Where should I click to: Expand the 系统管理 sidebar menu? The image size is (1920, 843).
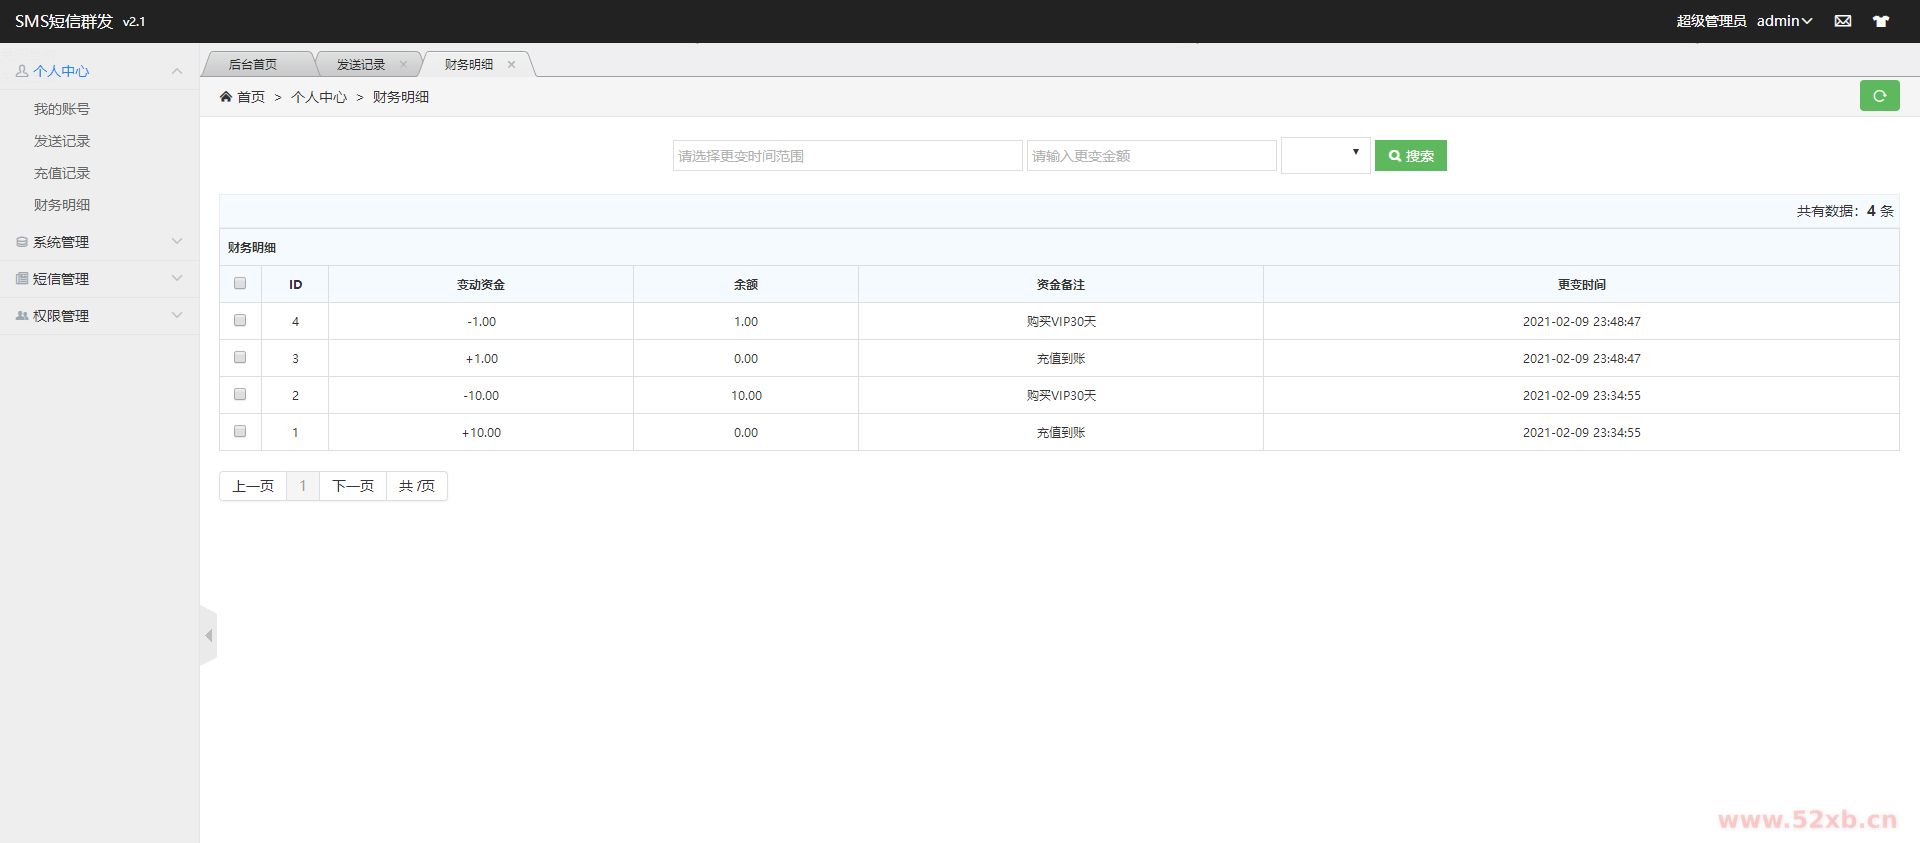(x=99, y=242)
